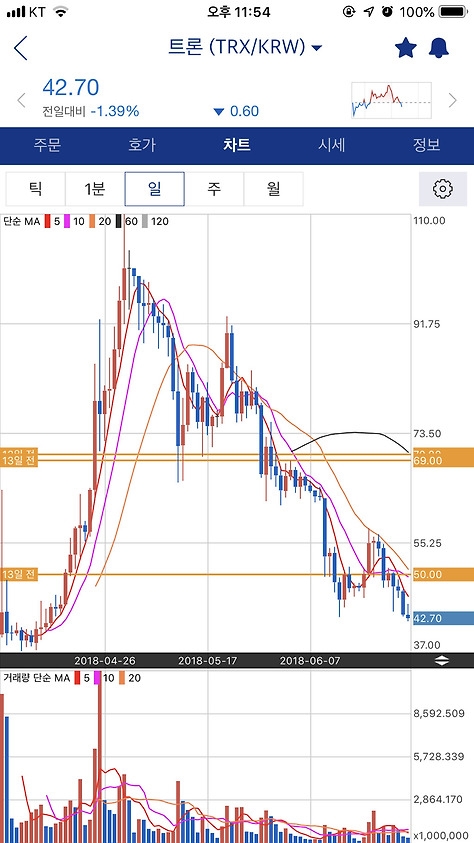This screenshot has height=843, width=474.
Task: Tap the 거래량 단순 MA legend
Action: point(37,678)
